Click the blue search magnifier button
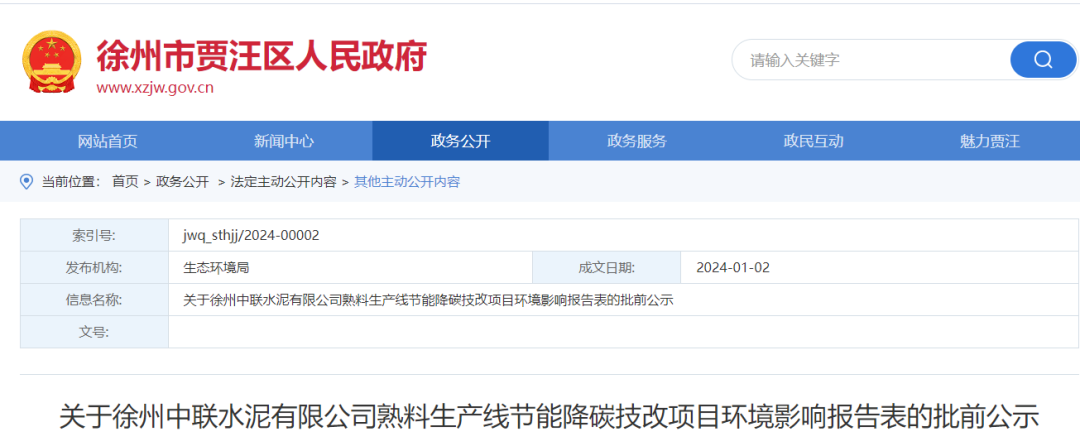1080x446 pixels. coord(1043,60)
